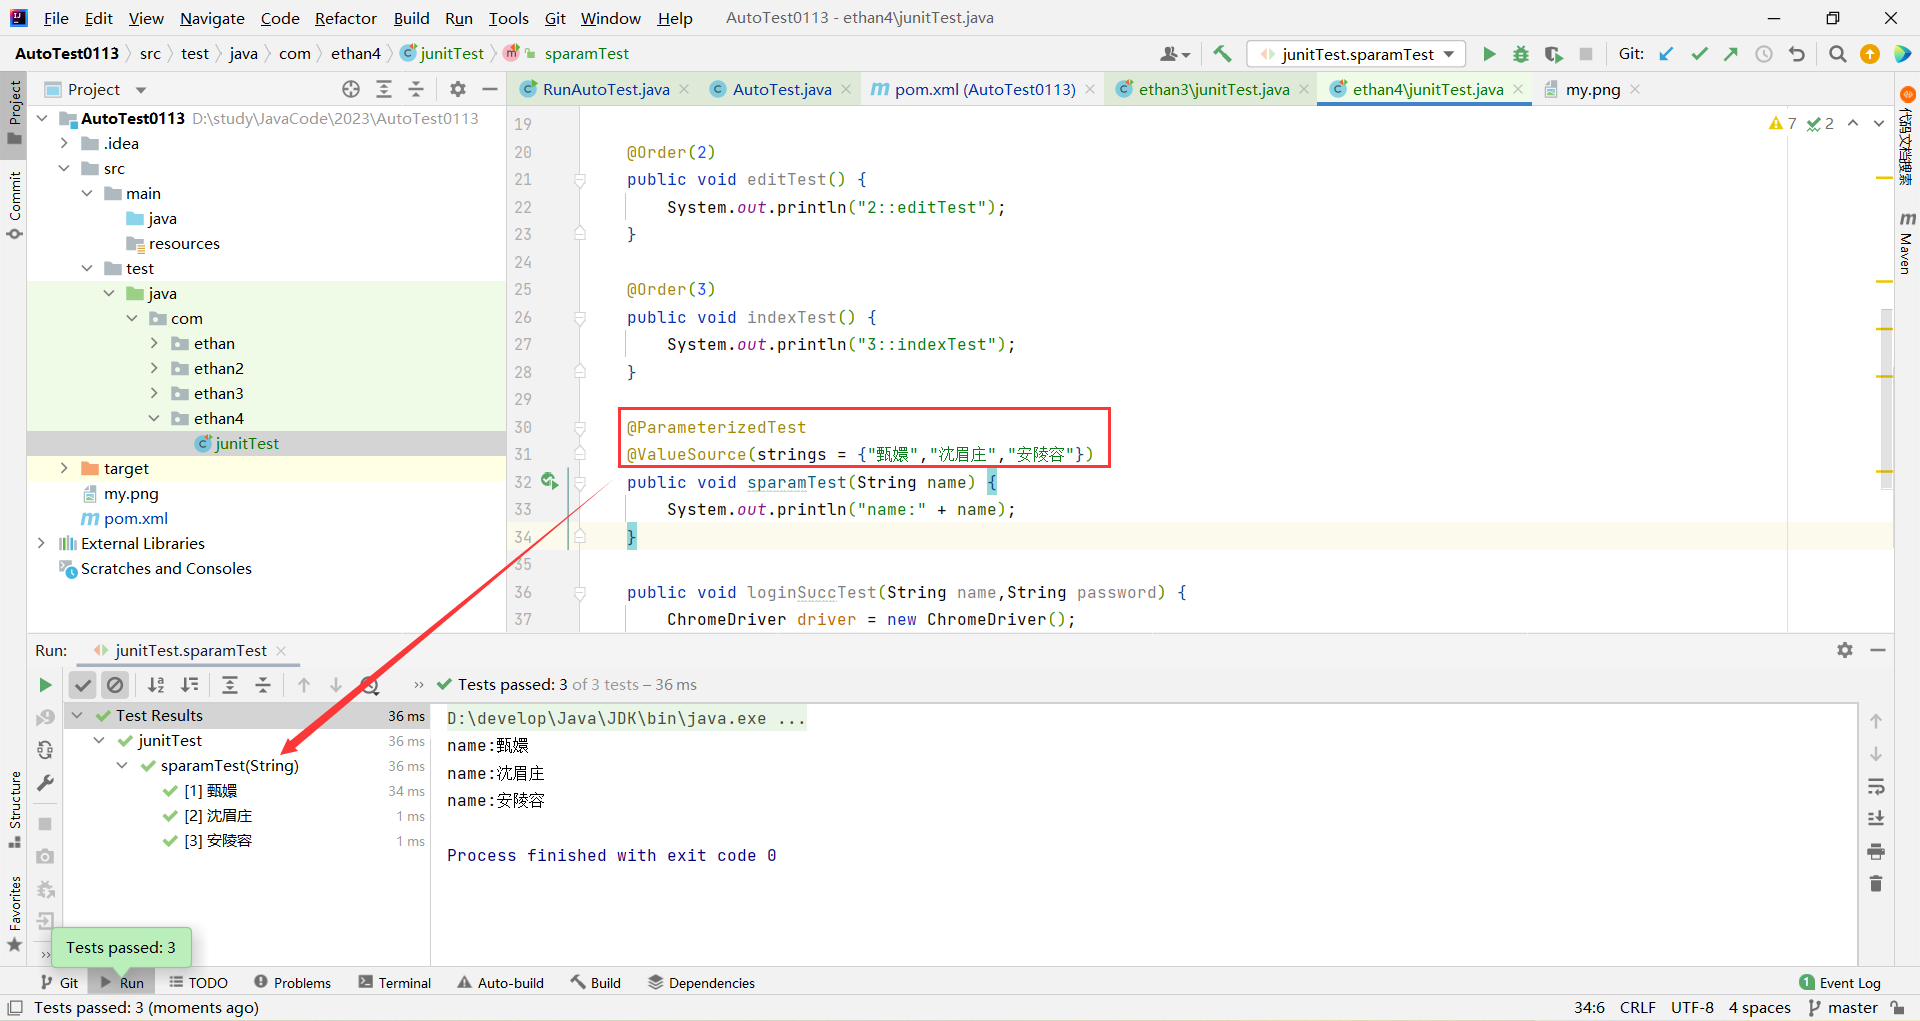Expand External Libraries node
Image resolution: width=1920 pixels, height=1021 pixels.
click(41, 543)
